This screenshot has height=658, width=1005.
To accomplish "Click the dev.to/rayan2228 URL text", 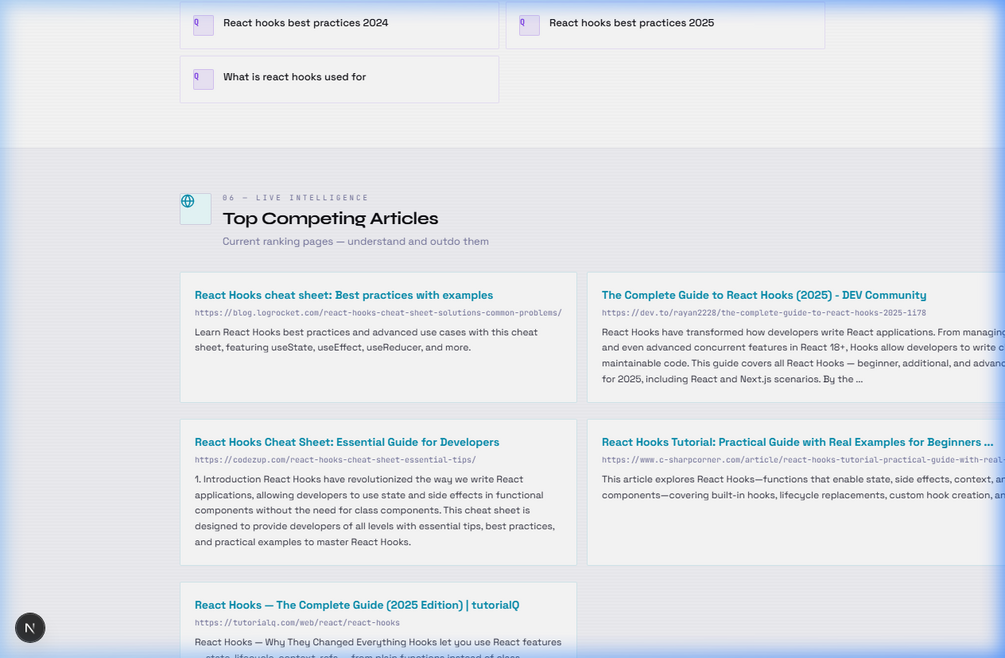I will pos(763,313).
